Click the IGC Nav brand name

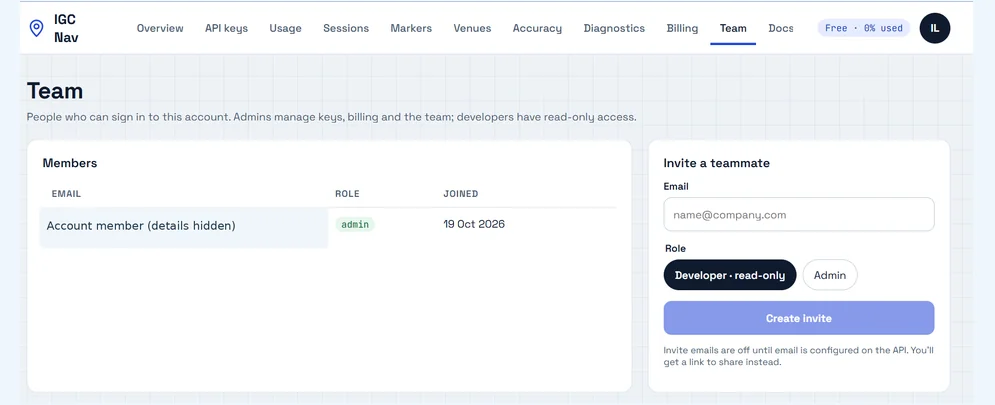(66, 28)
